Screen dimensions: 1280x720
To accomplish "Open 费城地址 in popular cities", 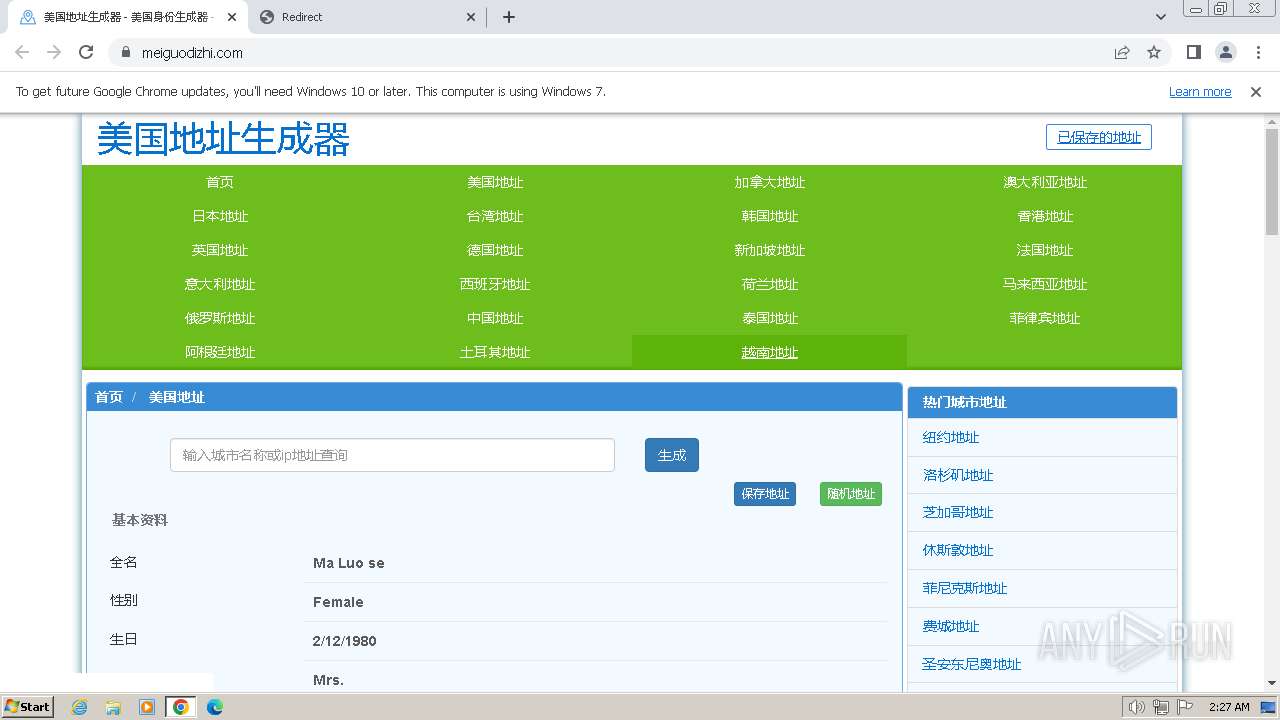I will click(951, 626).
